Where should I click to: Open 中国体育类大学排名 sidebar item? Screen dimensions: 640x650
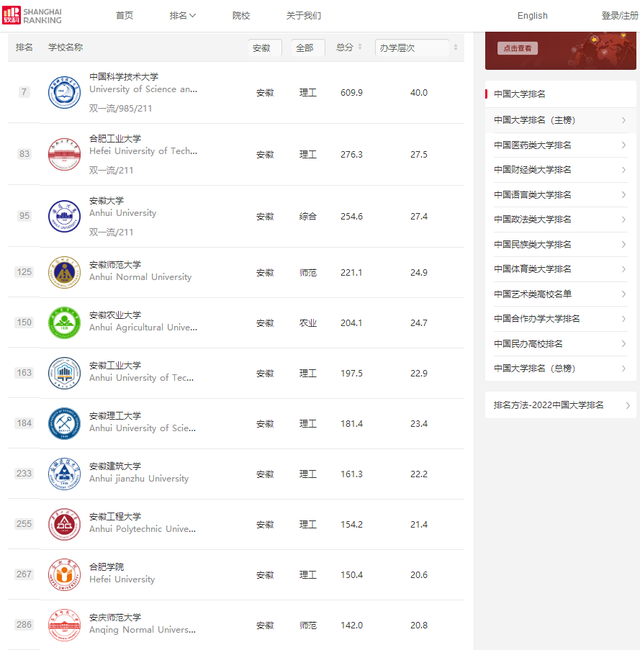pos(560,269)
